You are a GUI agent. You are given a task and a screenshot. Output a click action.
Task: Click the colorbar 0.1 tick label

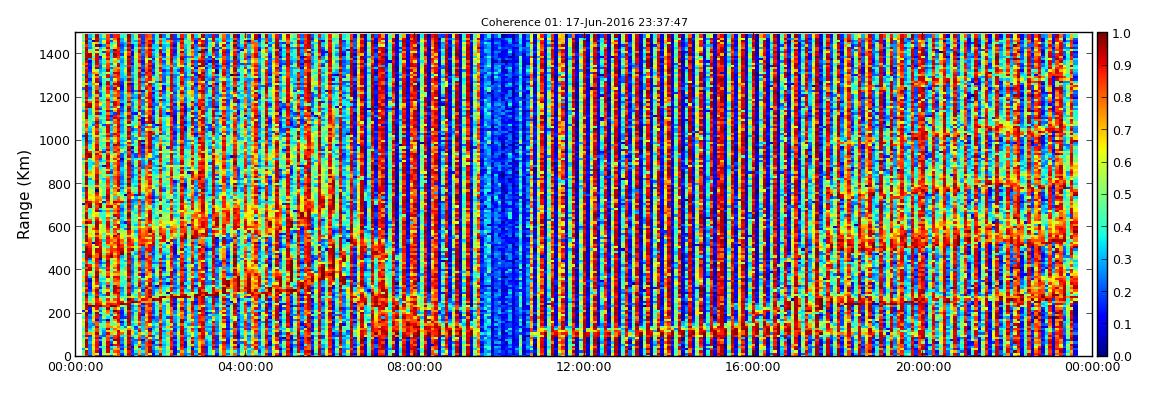click(x=1121, y=324)
